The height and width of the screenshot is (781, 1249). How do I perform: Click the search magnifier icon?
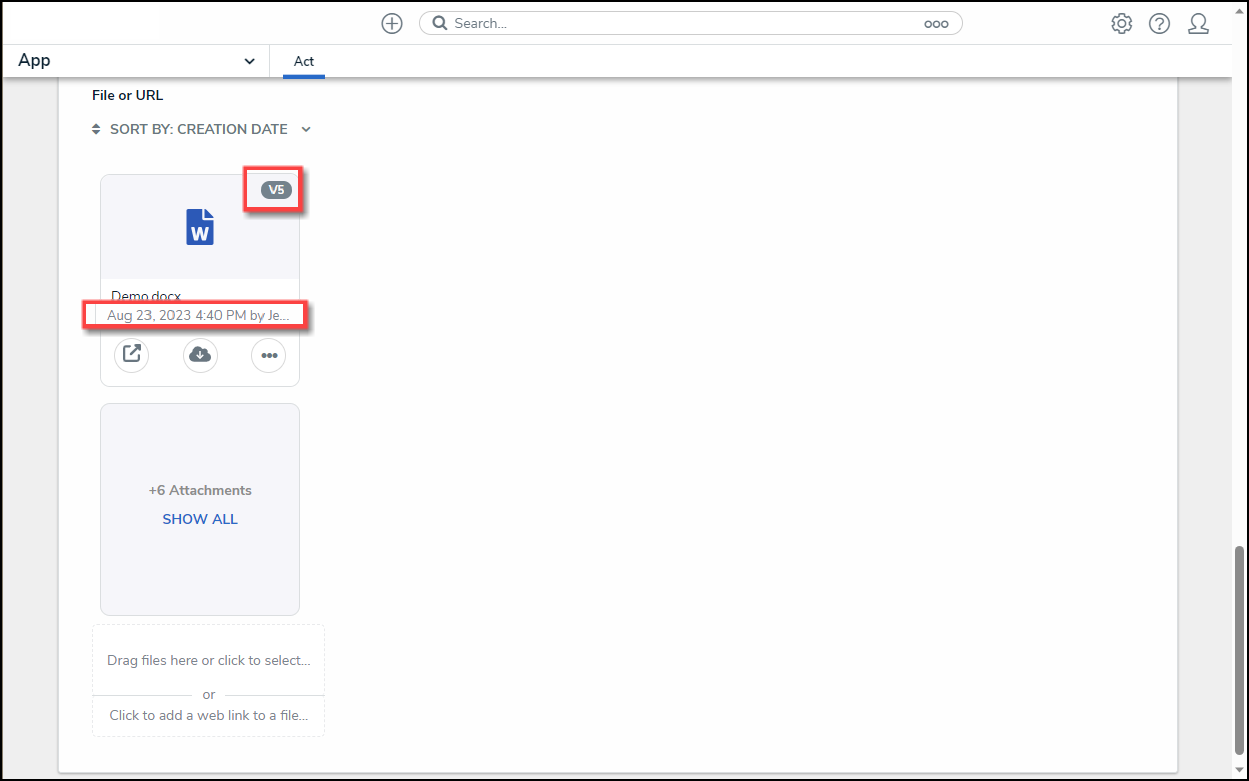point(440,23)
